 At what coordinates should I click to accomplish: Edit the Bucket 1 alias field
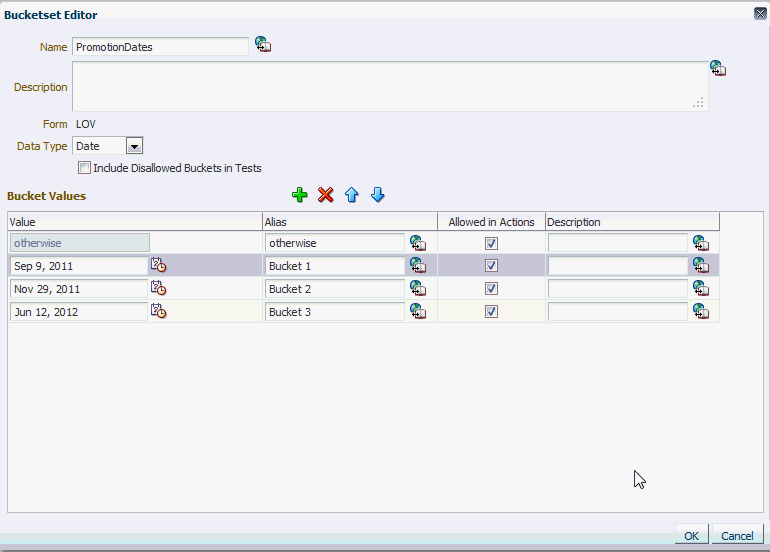tap(335, 266)
